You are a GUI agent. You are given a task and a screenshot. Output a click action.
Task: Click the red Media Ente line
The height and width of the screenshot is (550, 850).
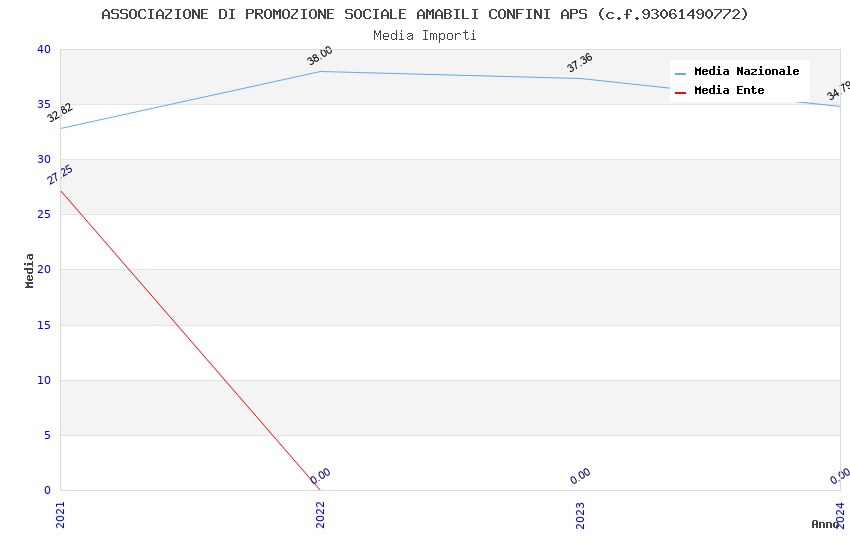[x=190, y=340]
